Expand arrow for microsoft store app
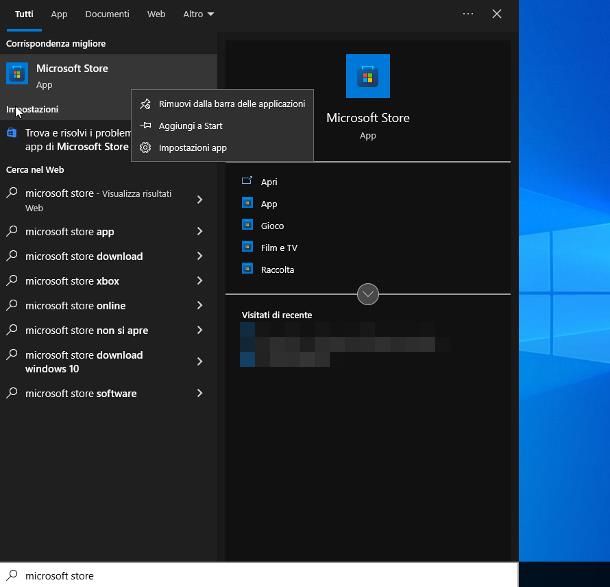610x587 pixels. tap(200, 231)
